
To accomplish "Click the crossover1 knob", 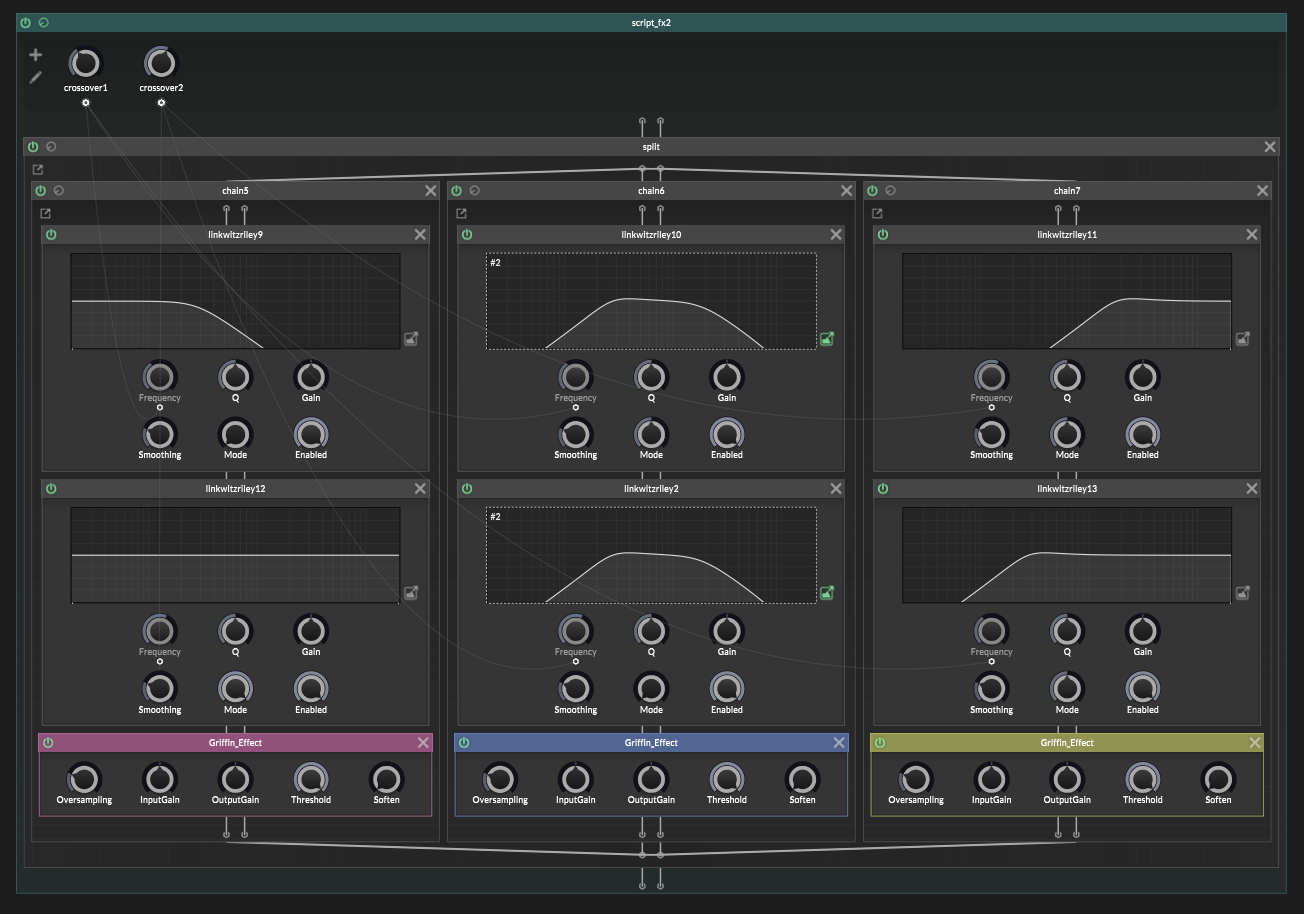I will point(85,63).
